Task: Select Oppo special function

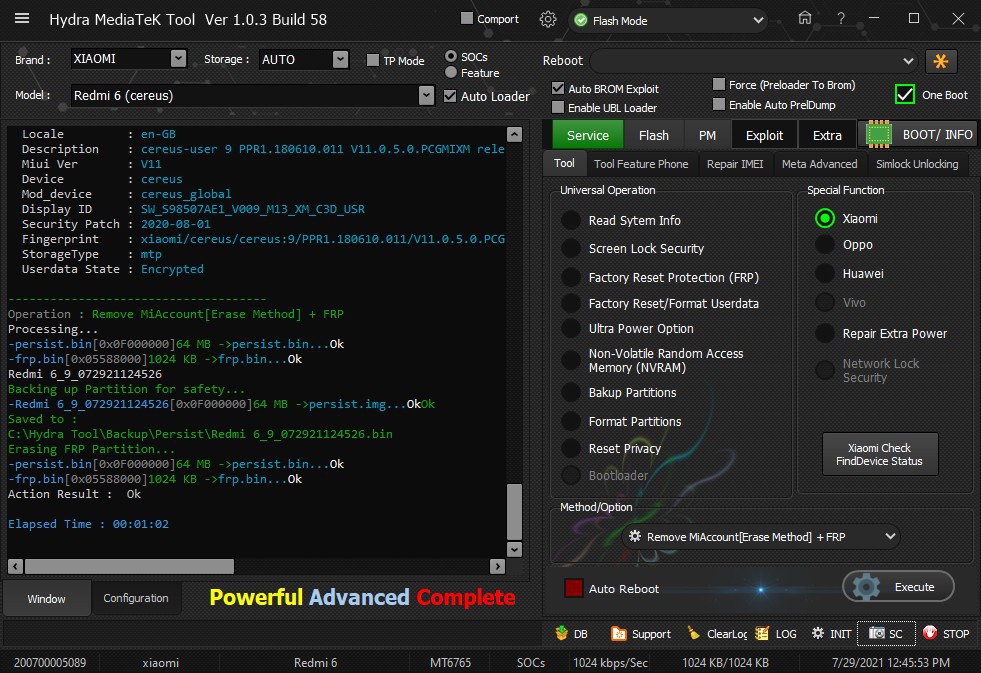Action: point(825,245)
